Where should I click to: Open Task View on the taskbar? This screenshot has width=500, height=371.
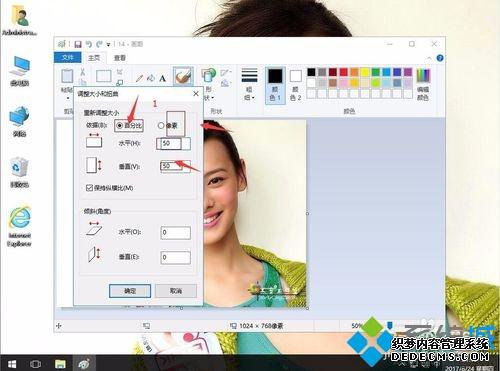35,363
